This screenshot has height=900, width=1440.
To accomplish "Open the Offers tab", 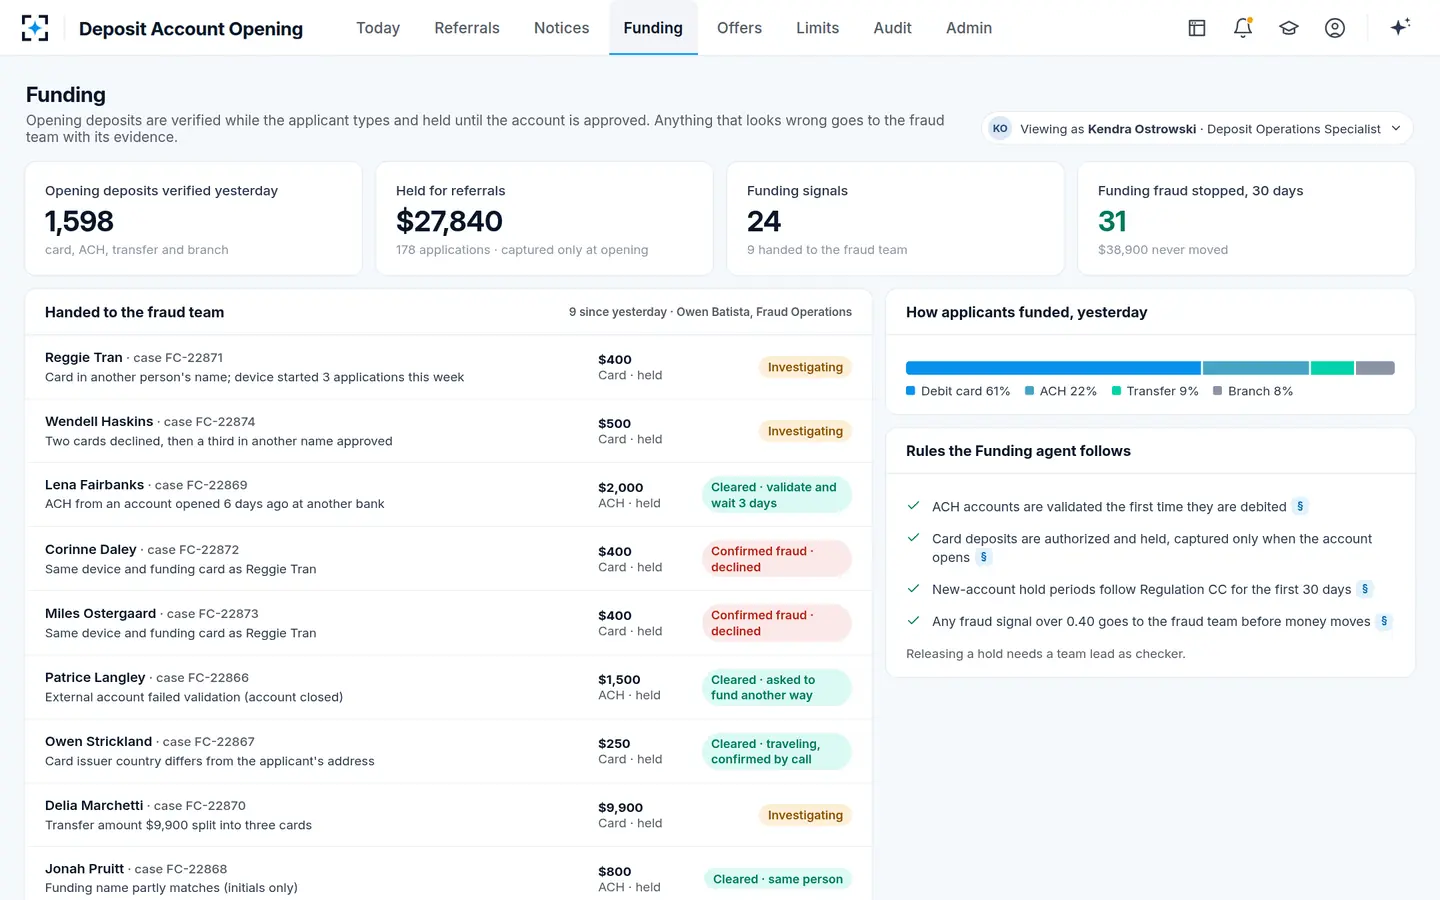I will pyautogui.click(x=739, y=28).
